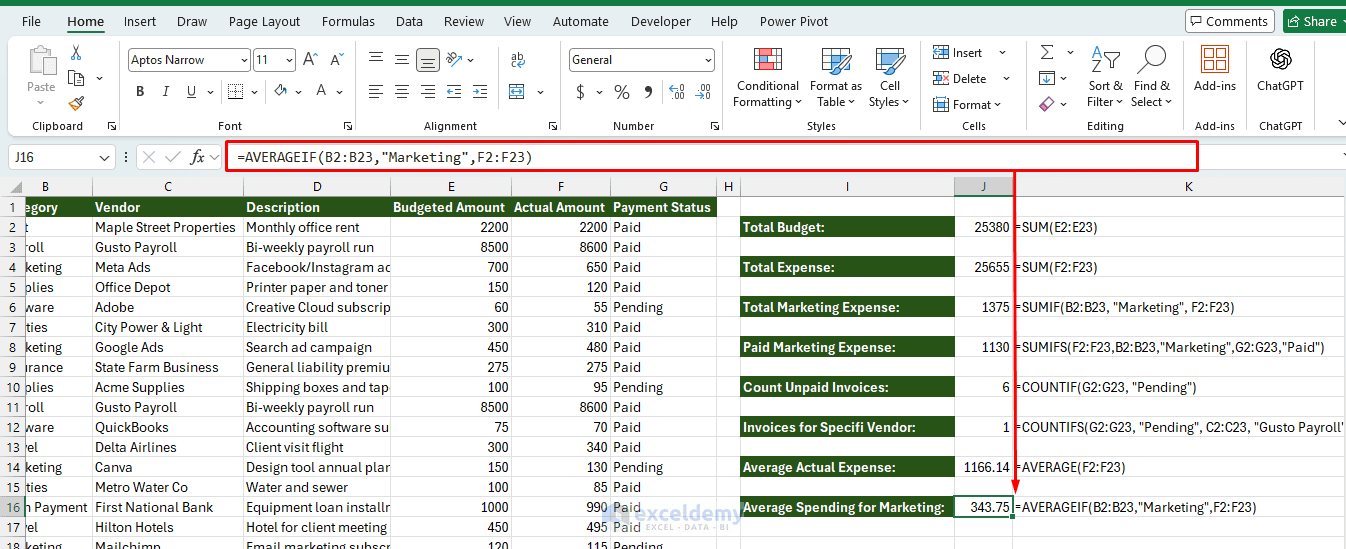Viewport: 1346px width, 549px height.
Task: Click inside the formula bar text
Action: click(712, 157)
